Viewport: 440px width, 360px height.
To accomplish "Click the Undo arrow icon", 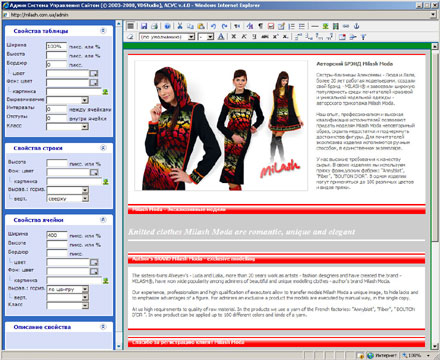I will pos(213,26).
